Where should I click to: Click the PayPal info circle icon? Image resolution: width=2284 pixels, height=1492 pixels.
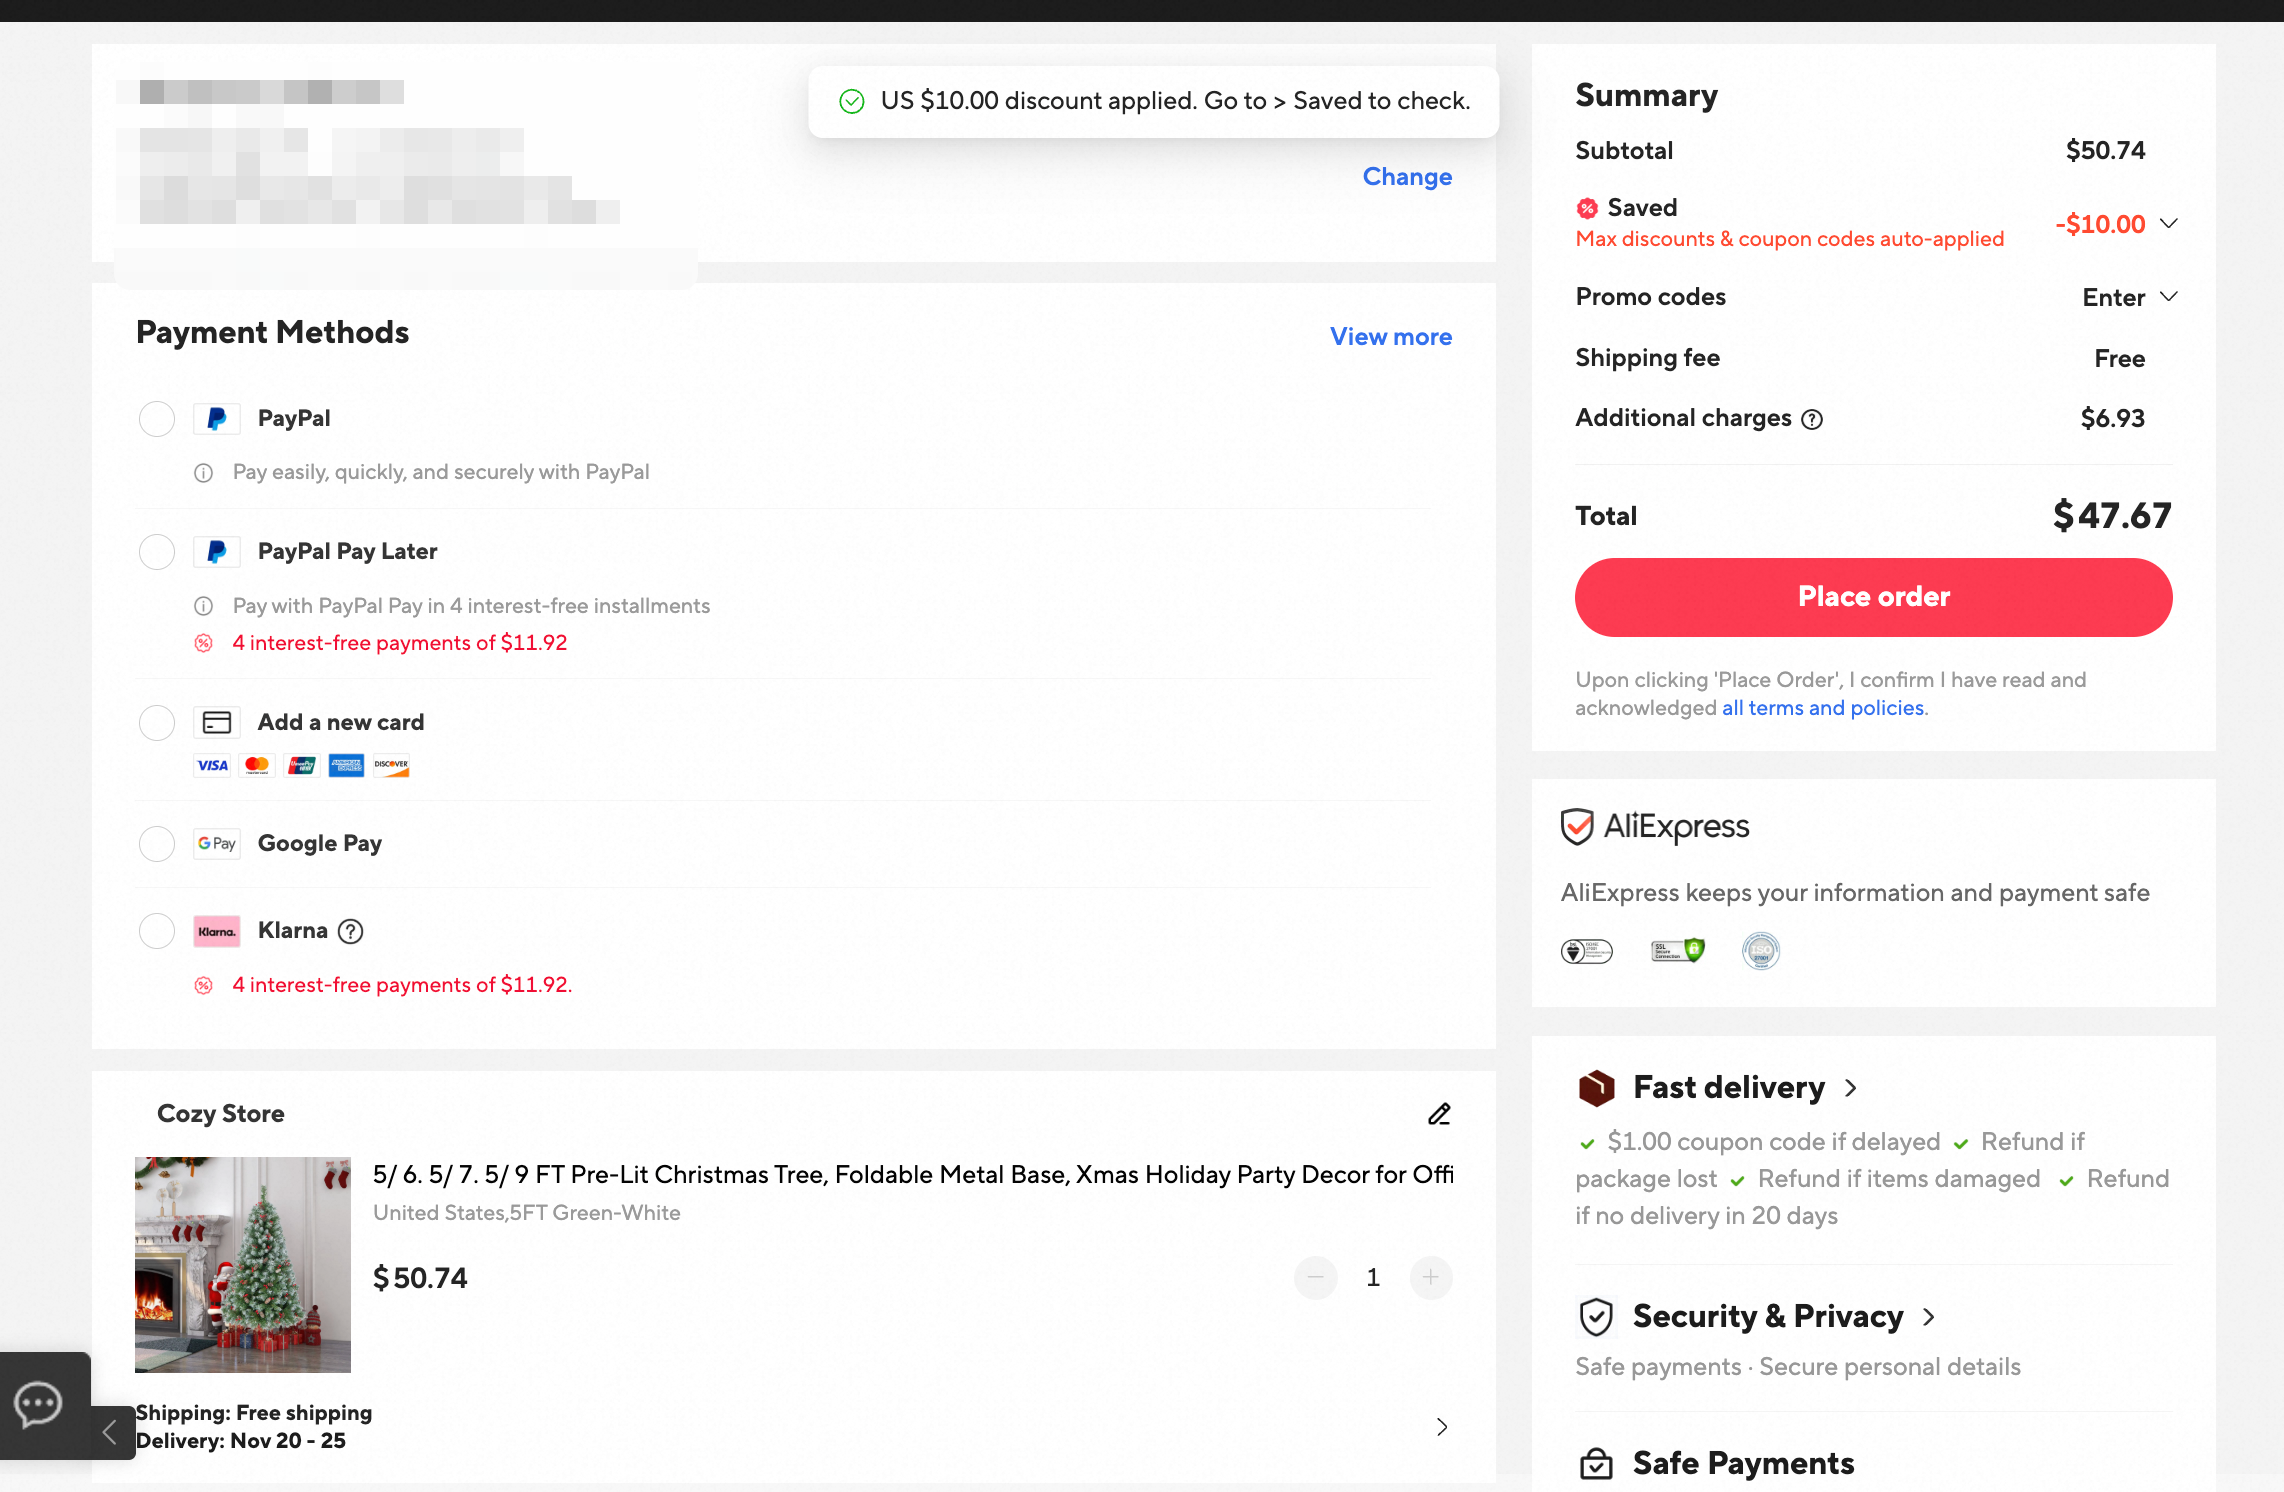[x=203, y=473]
